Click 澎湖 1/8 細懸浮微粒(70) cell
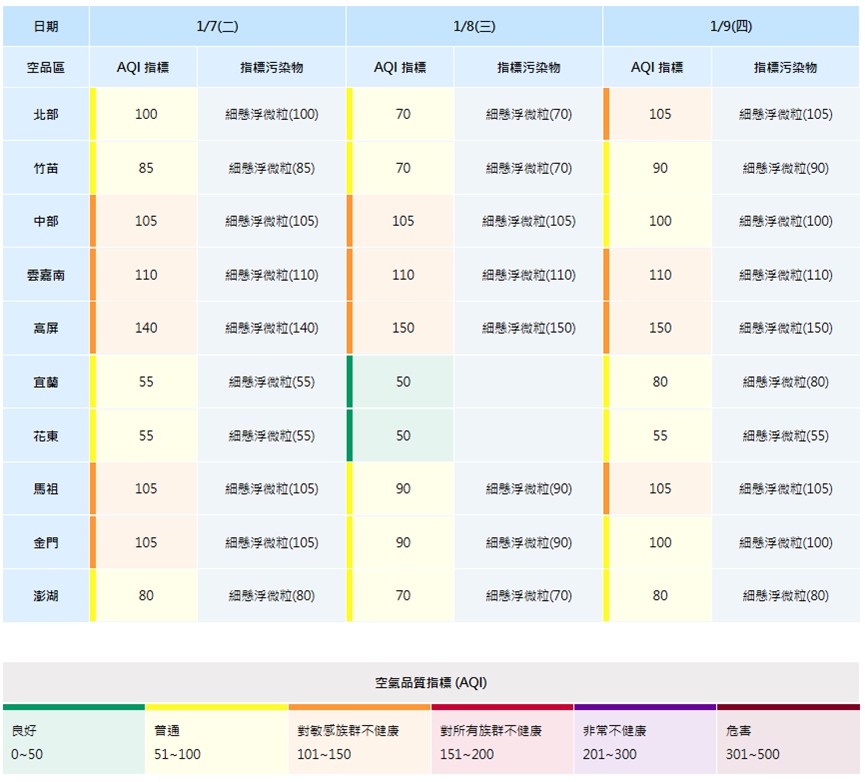 point(529,596)
